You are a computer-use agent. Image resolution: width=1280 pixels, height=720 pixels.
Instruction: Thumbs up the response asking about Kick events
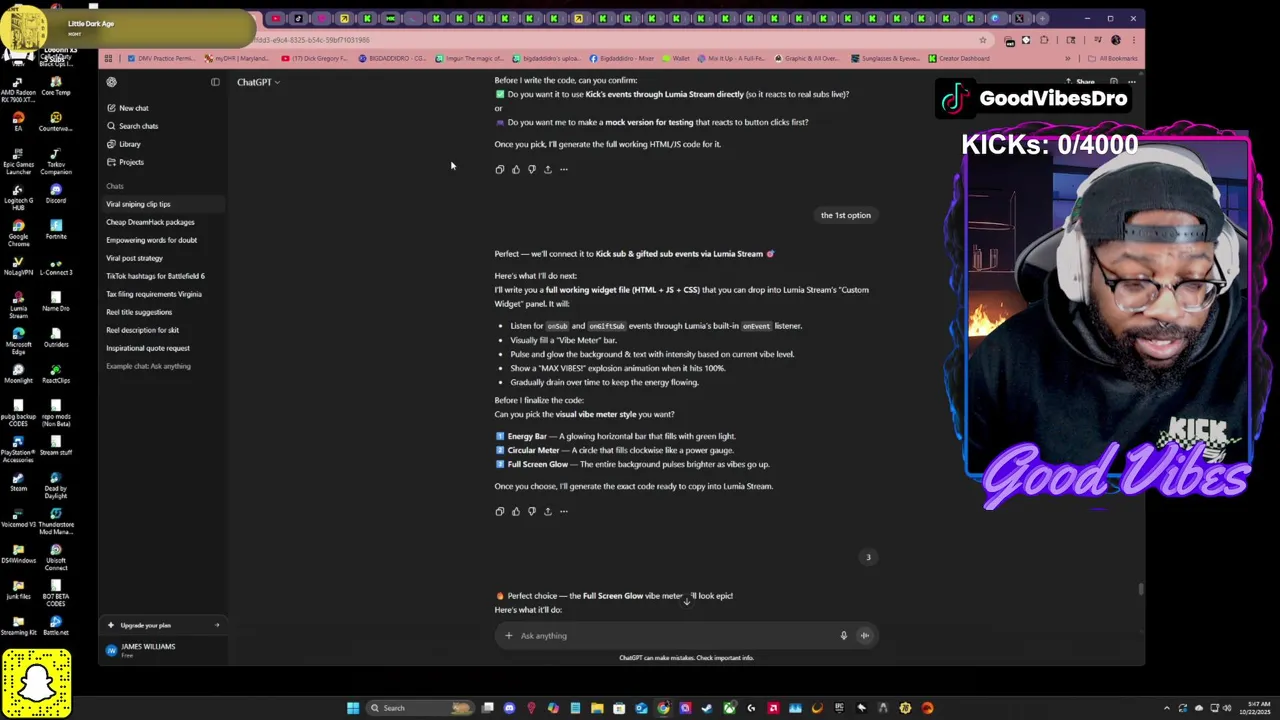(x=516, y=169)
